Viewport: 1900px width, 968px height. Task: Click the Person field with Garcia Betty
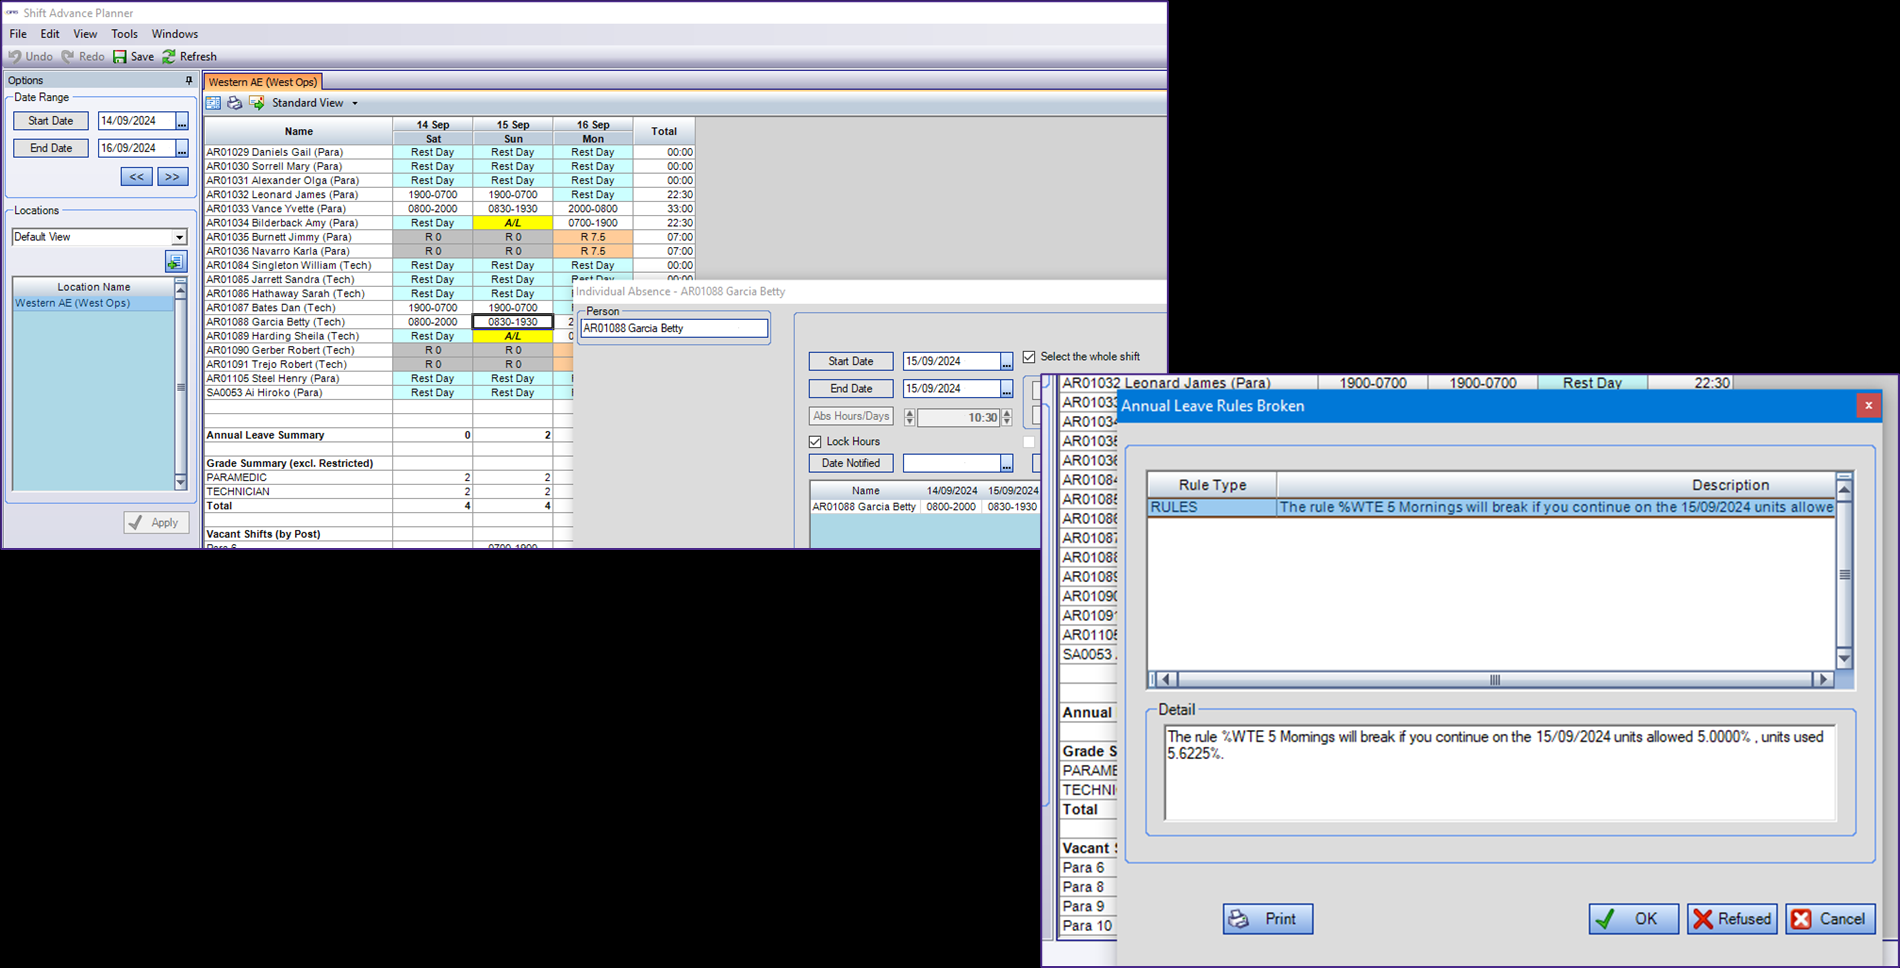(x=674, y=328)
